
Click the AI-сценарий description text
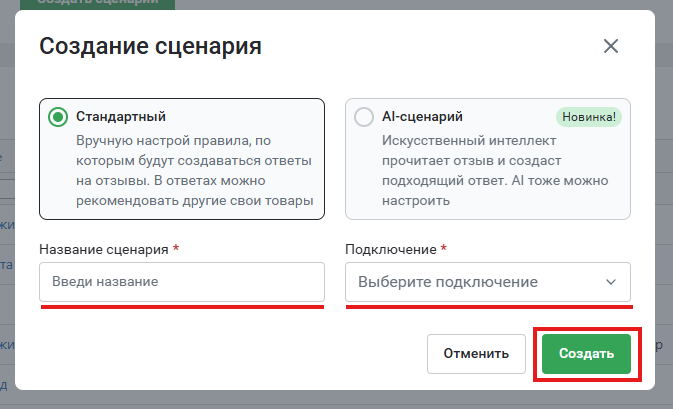pyautogui.click(x=495, y=170)
